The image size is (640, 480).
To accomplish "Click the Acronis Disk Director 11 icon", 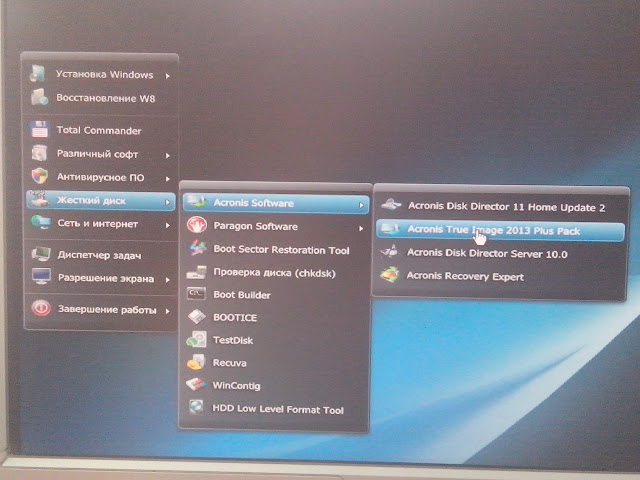I will (x=391, y=205).
